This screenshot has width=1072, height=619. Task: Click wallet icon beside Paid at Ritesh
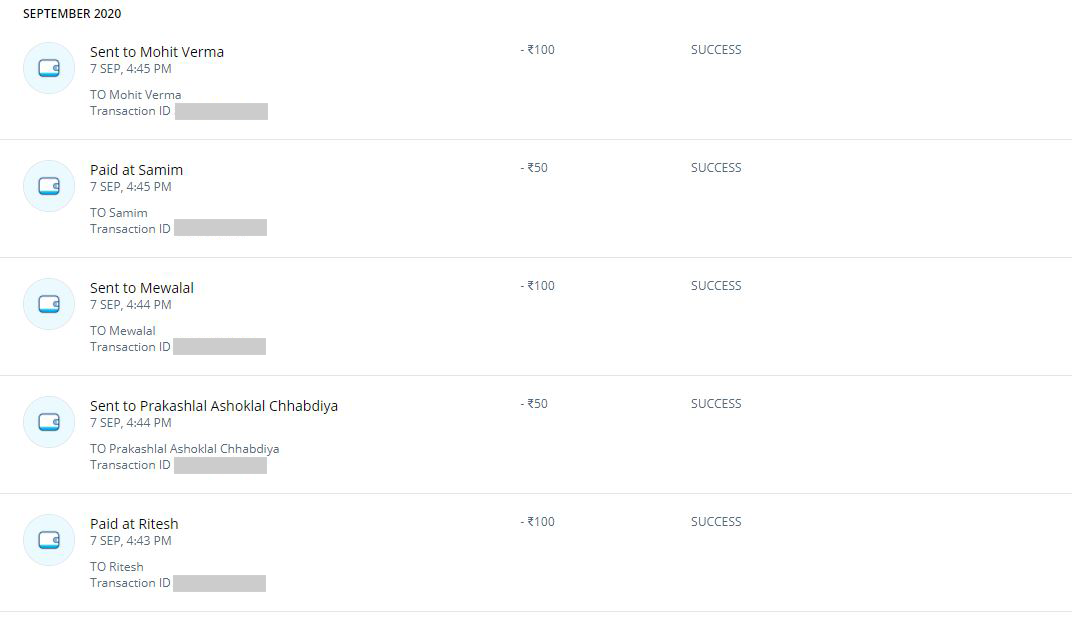tap(49, 540)
